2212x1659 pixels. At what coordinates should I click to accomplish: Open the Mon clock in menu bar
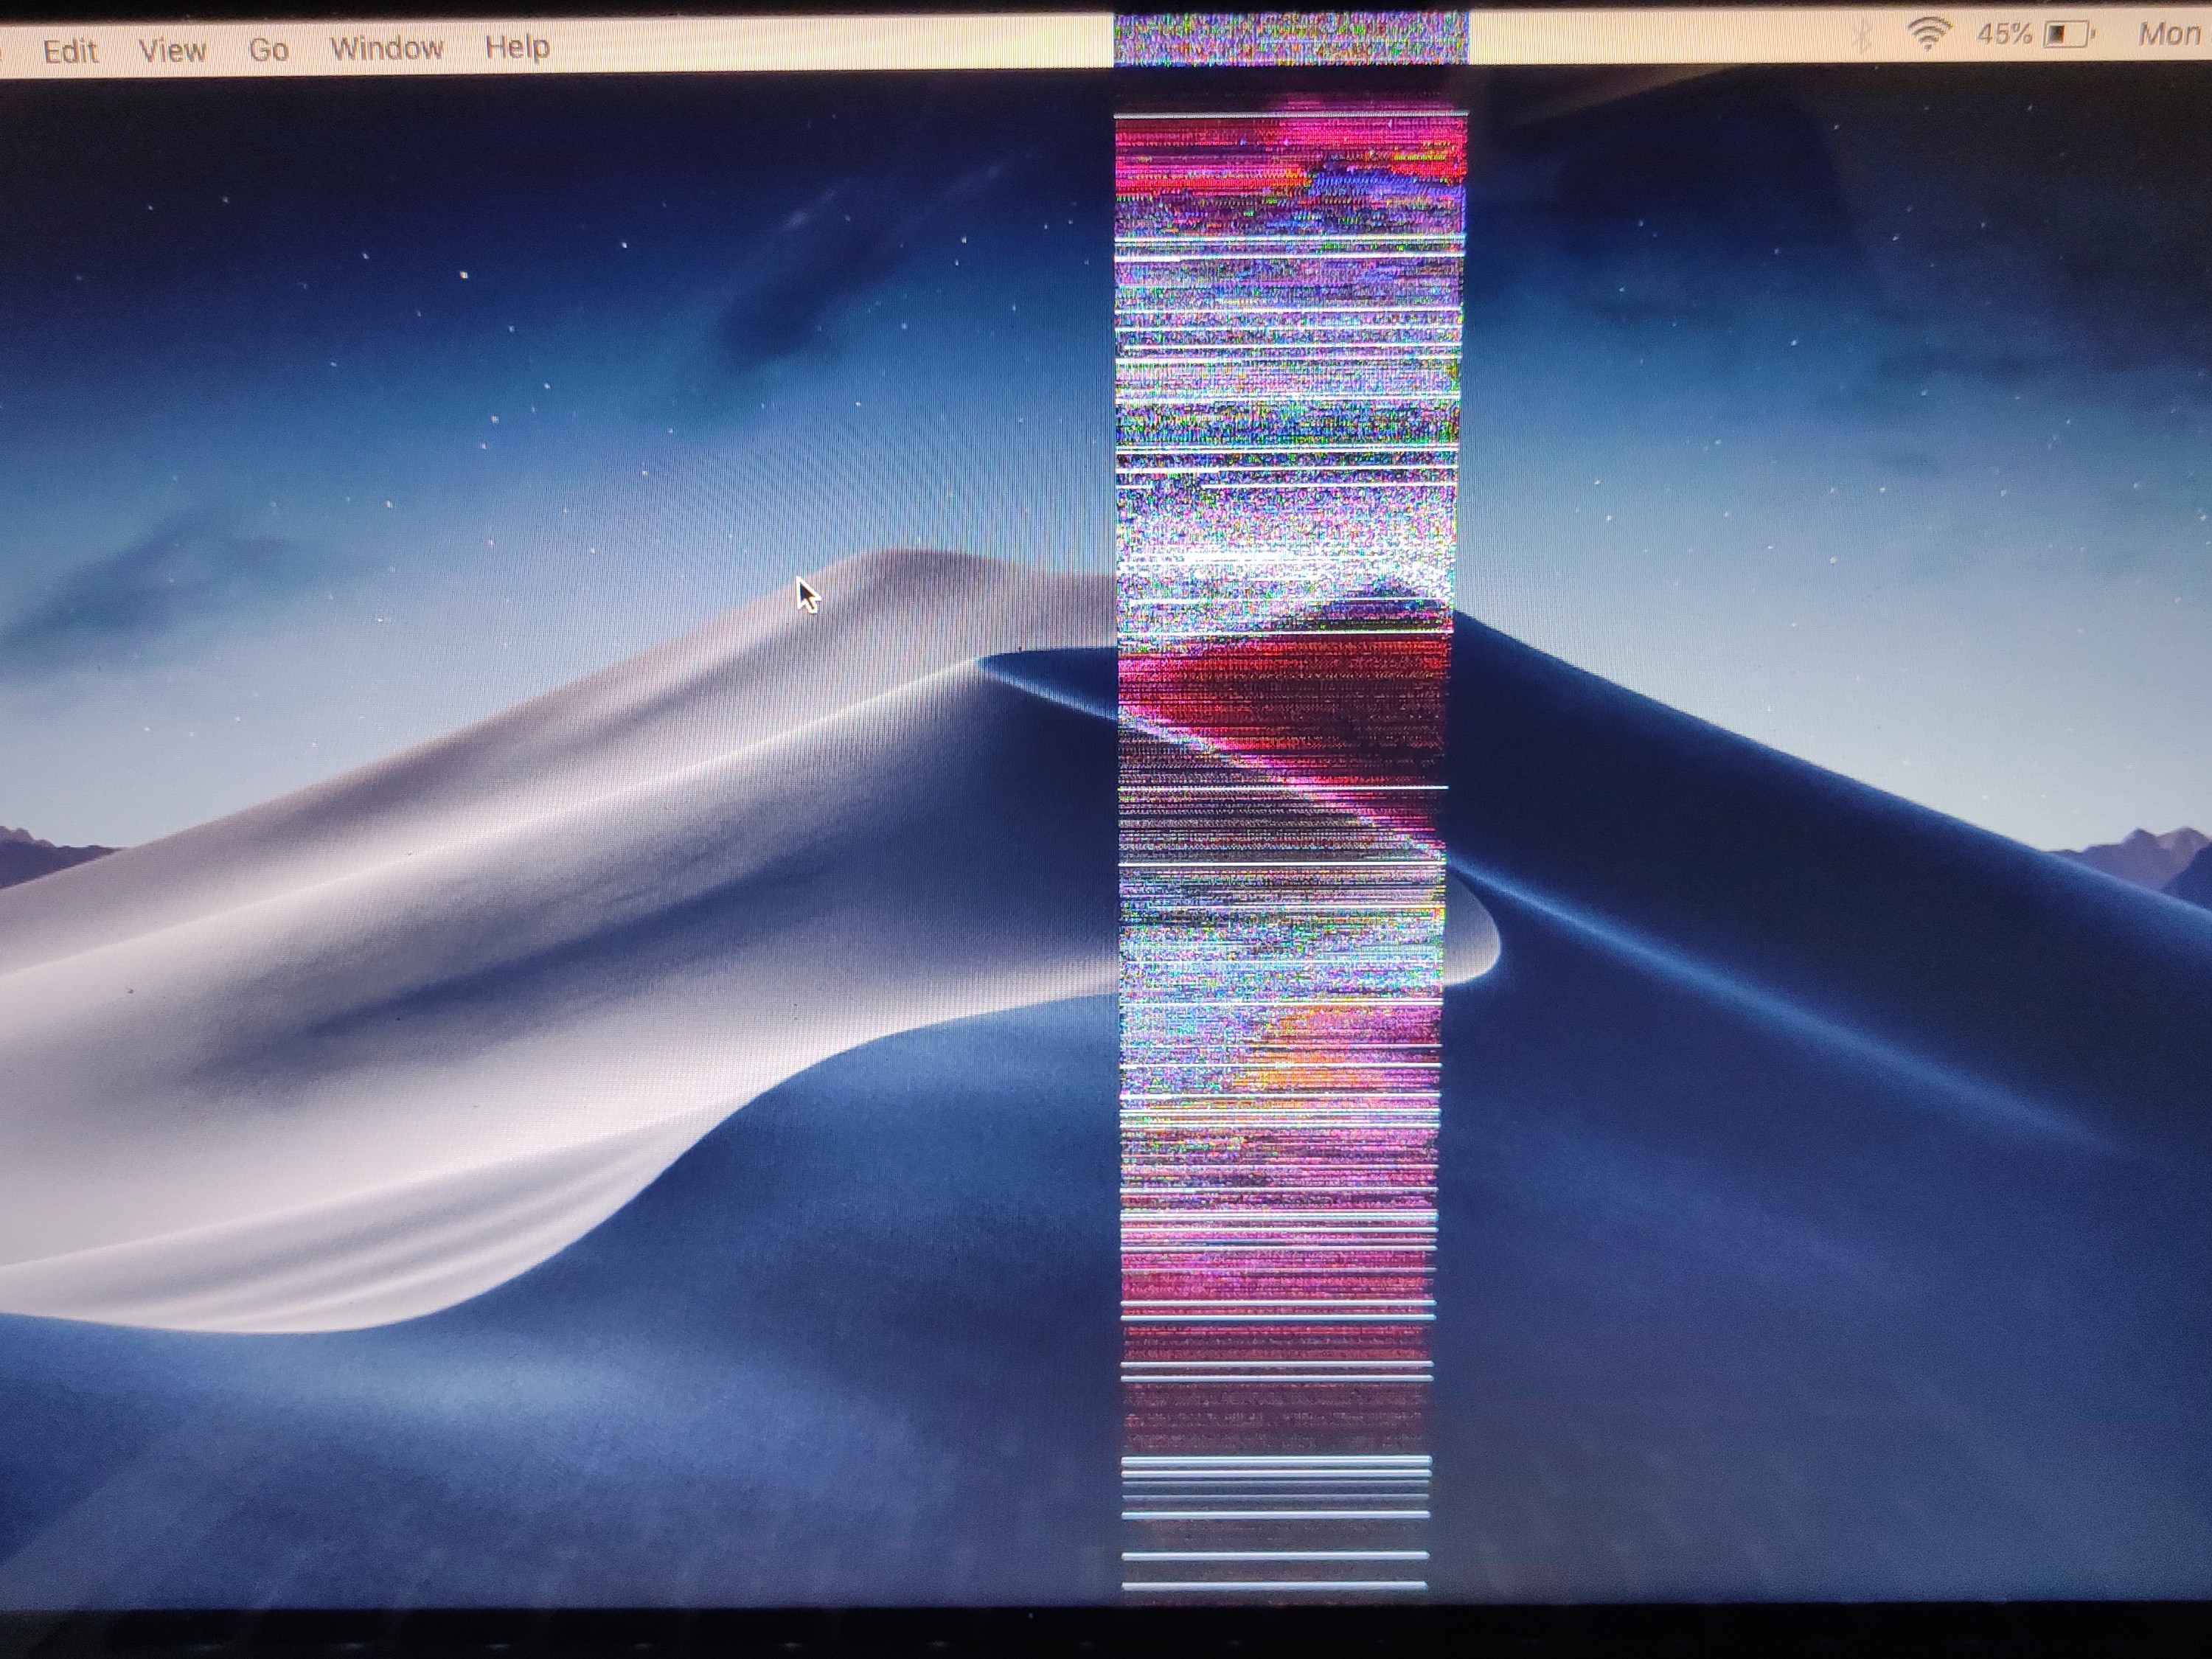click(2168, 34)
